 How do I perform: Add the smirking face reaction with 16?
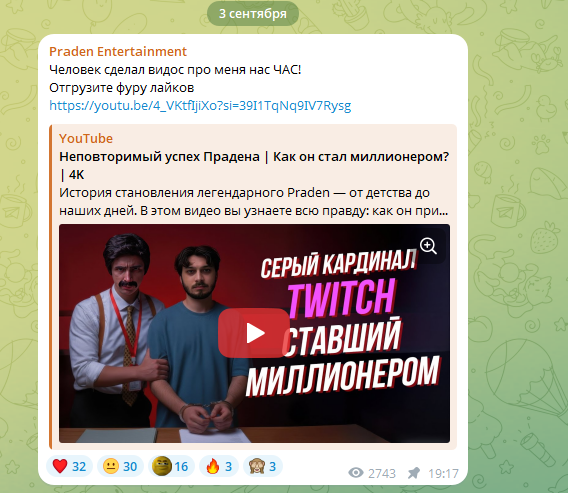[x=171, y=466]
